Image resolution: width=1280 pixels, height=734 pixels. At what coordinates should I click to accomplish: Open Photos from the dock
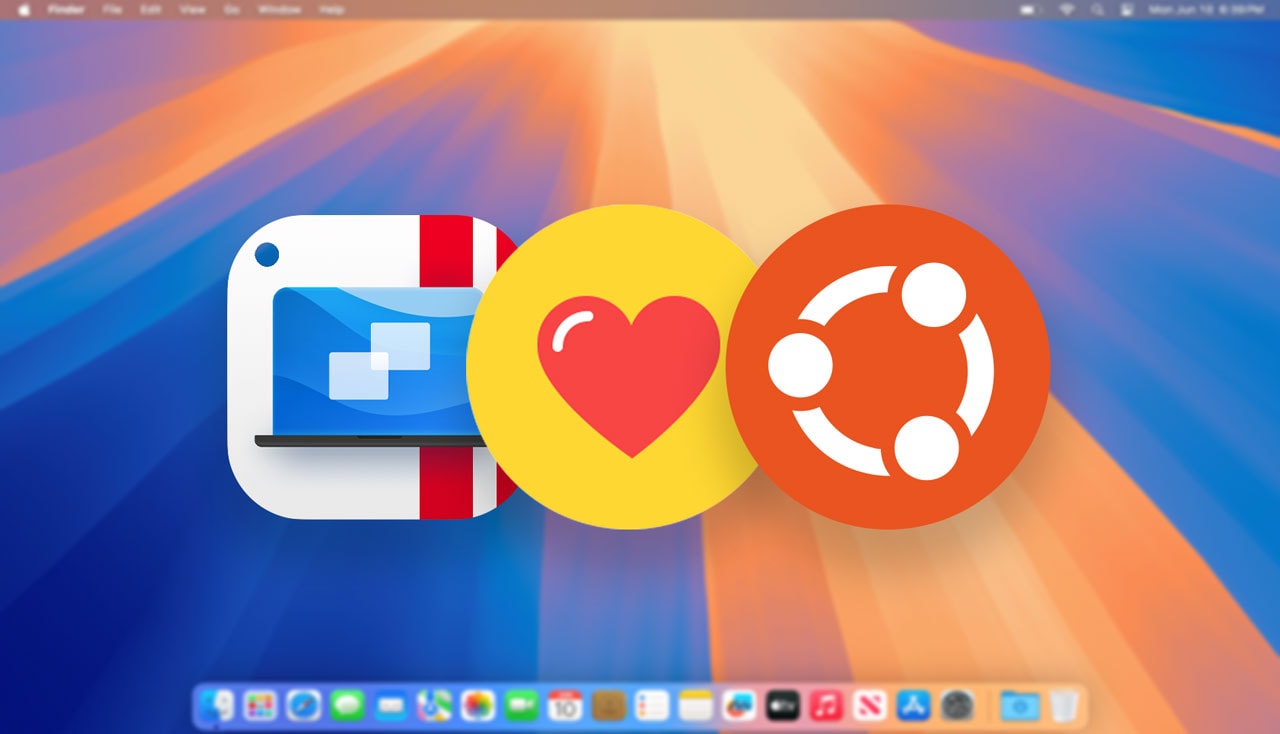[478, 706]
